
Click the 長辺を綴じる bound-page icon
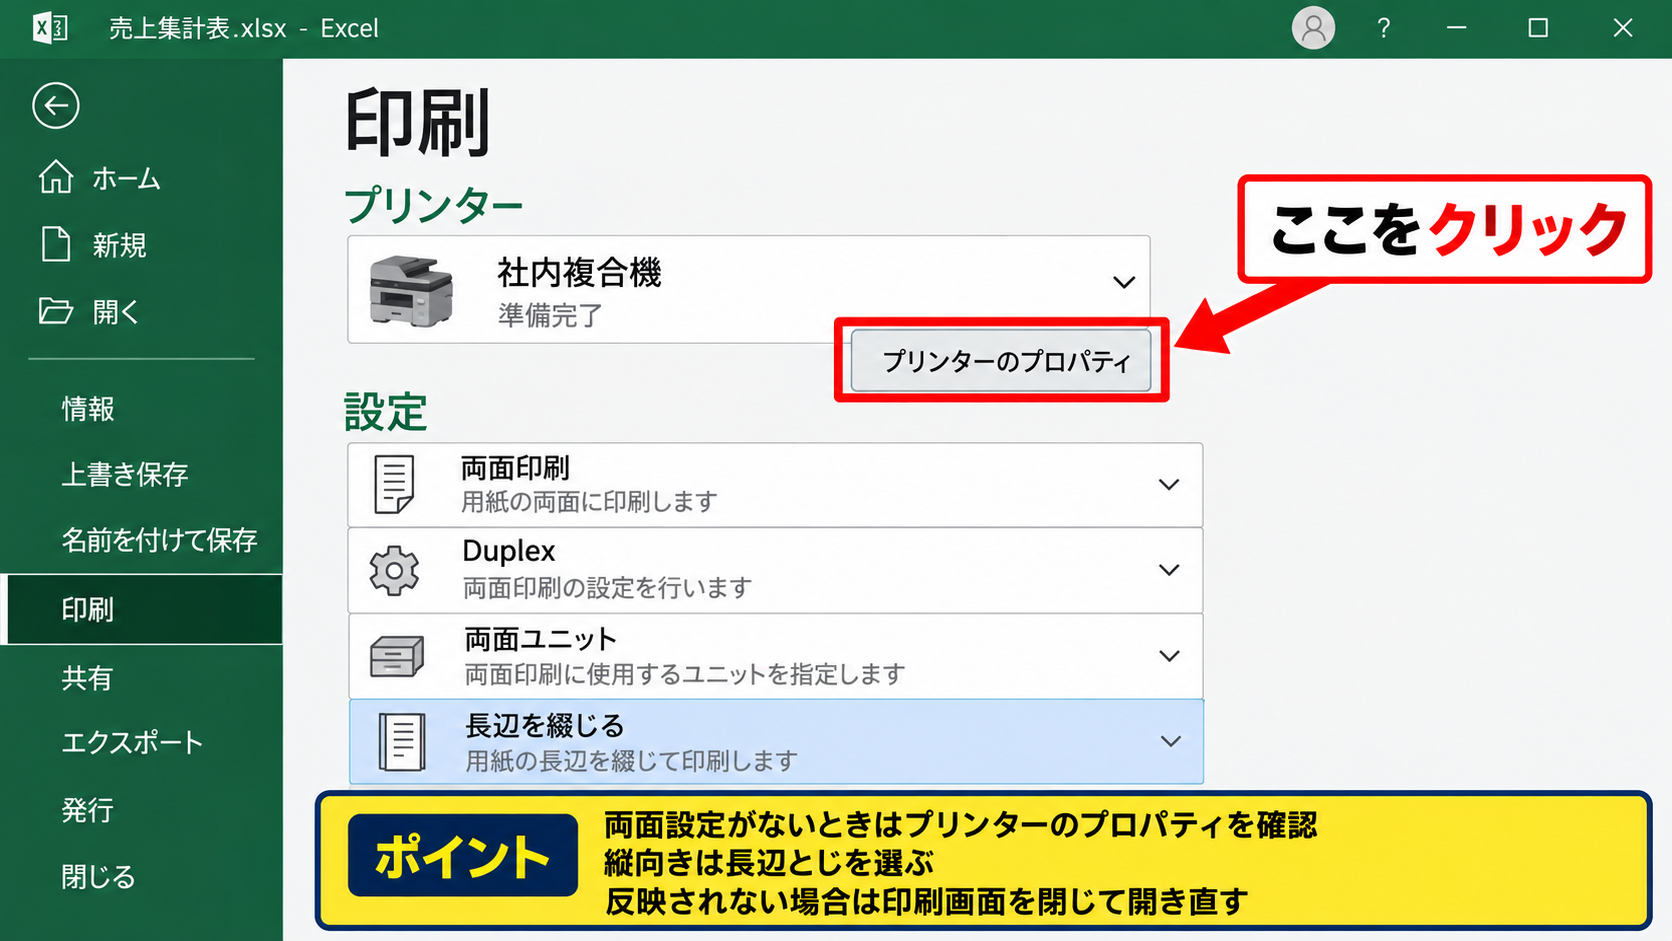[x=402, y=742]
